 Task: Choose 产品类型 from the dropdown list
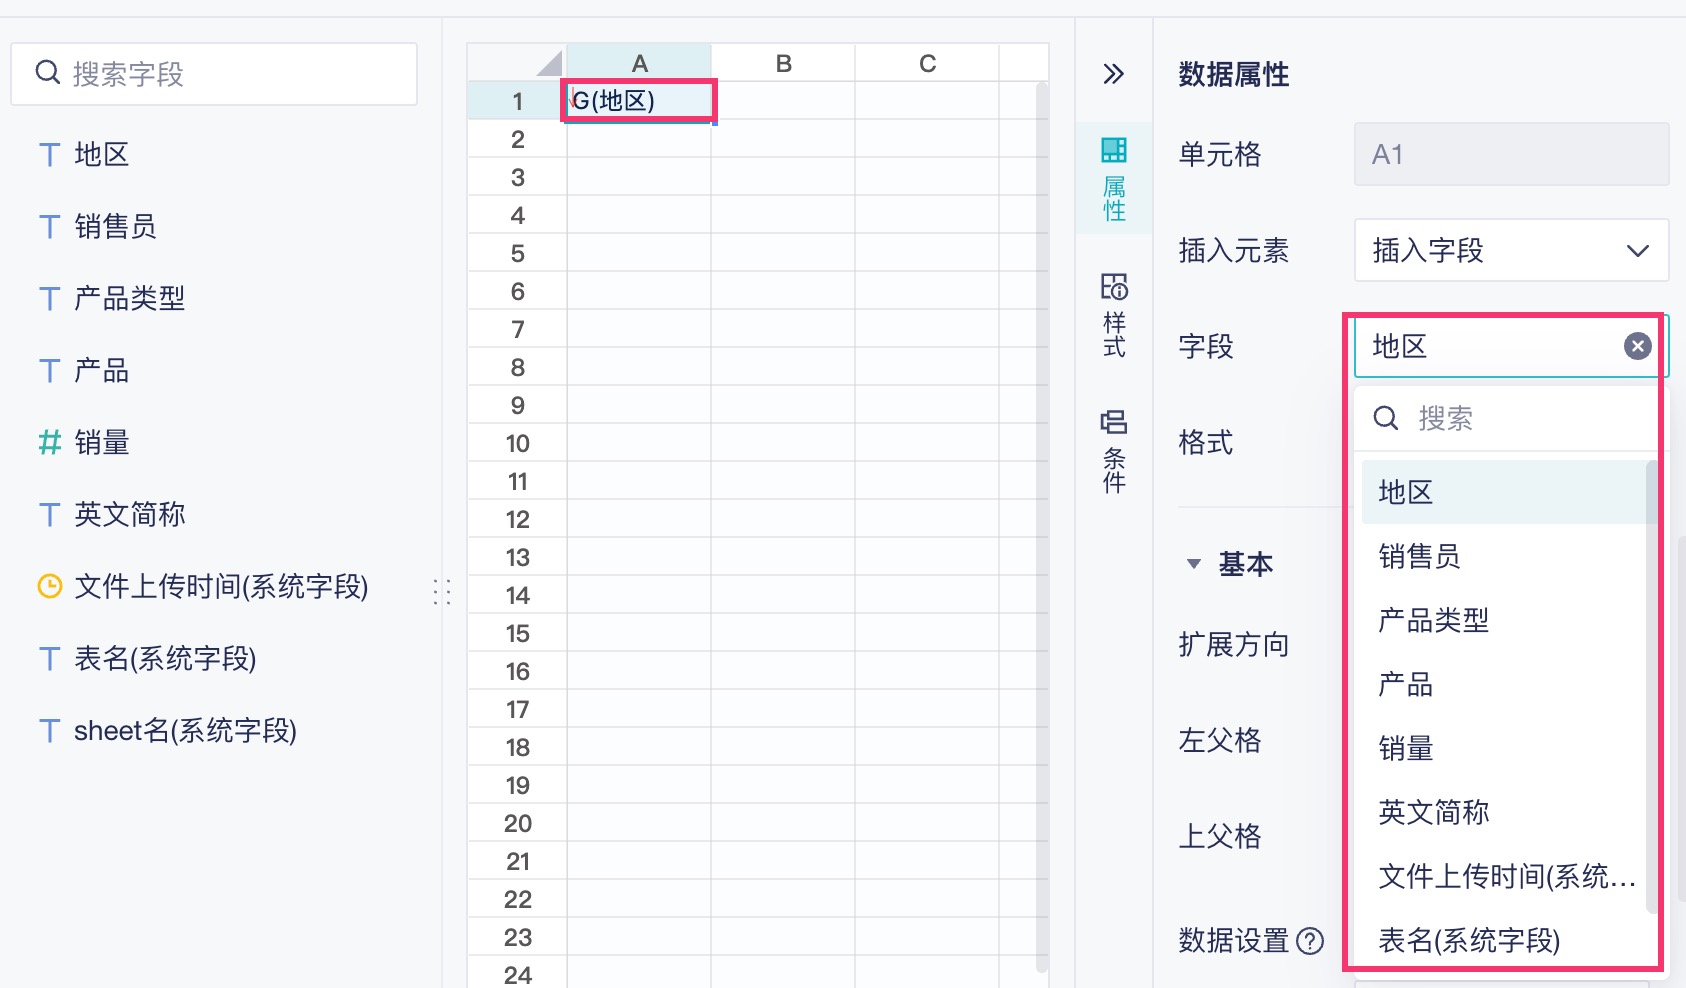(1433, 620)
